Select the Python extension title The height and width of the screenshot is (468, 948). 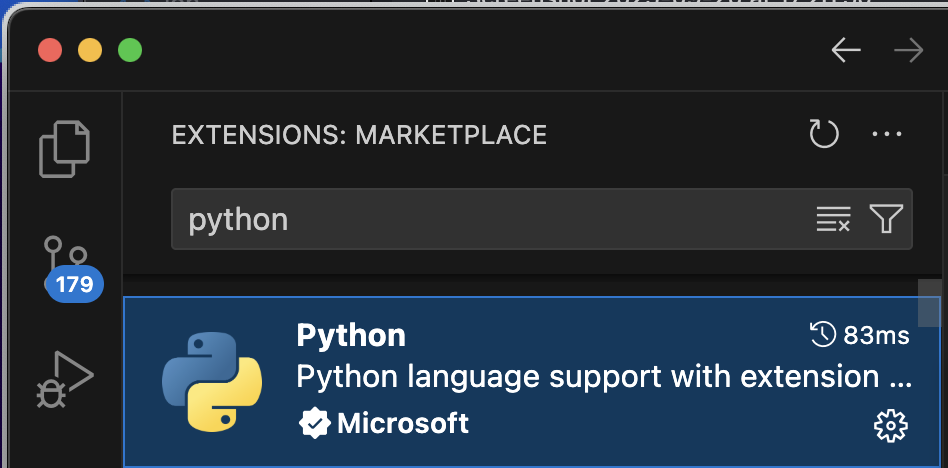click(x=351, y=335)
